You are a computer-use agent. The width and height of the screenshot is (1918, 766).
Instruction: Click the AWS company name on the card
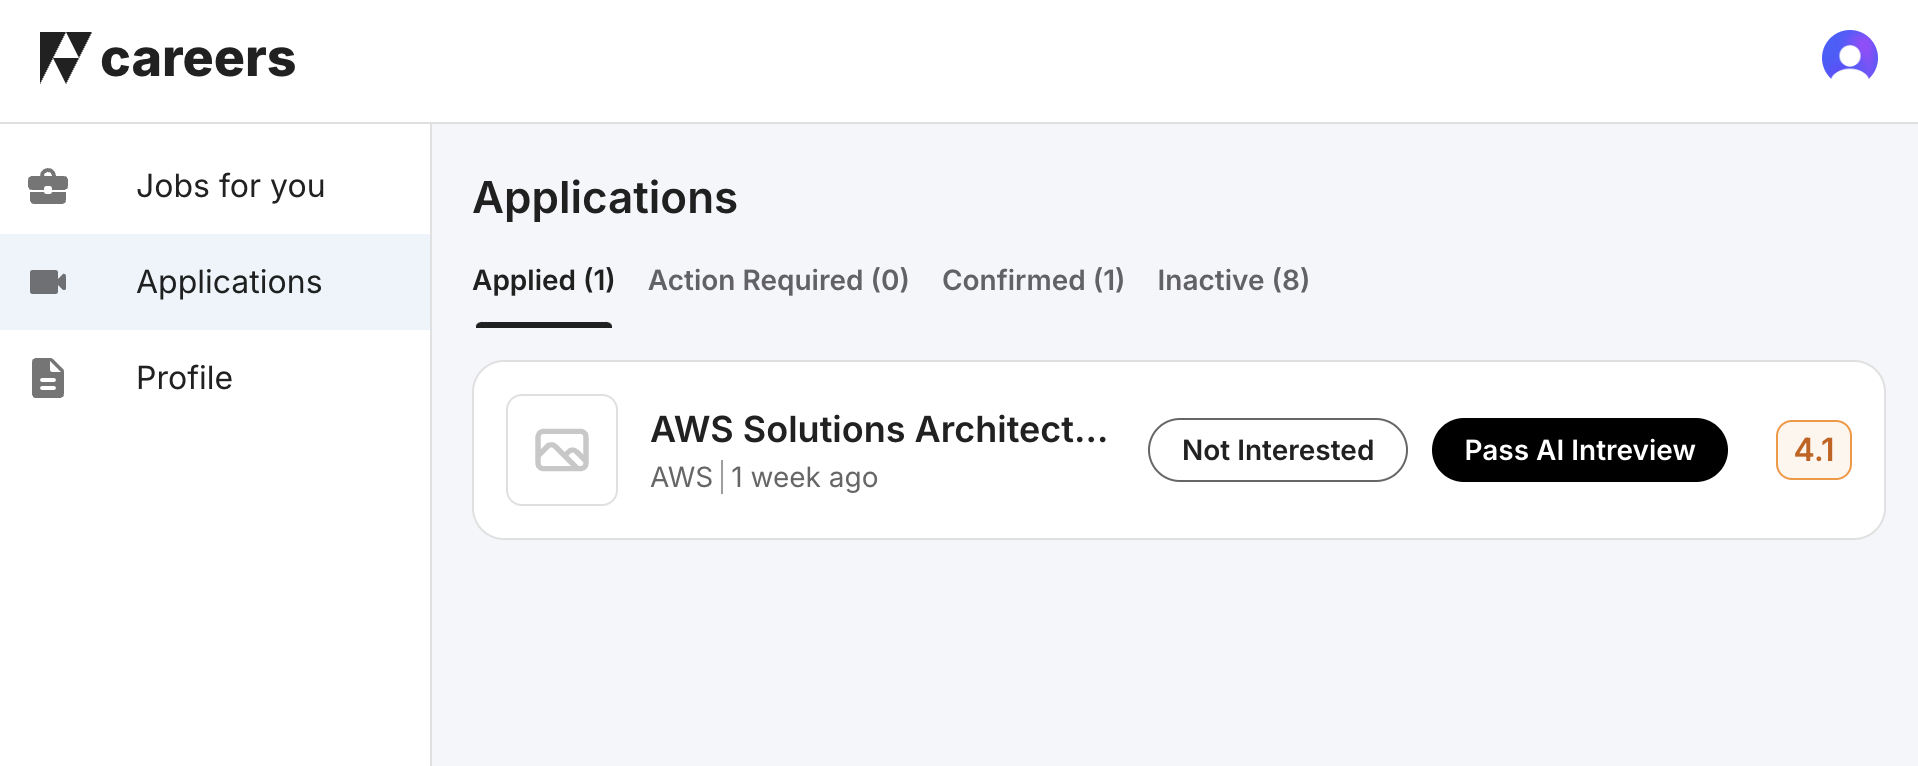tap(681, 477)
